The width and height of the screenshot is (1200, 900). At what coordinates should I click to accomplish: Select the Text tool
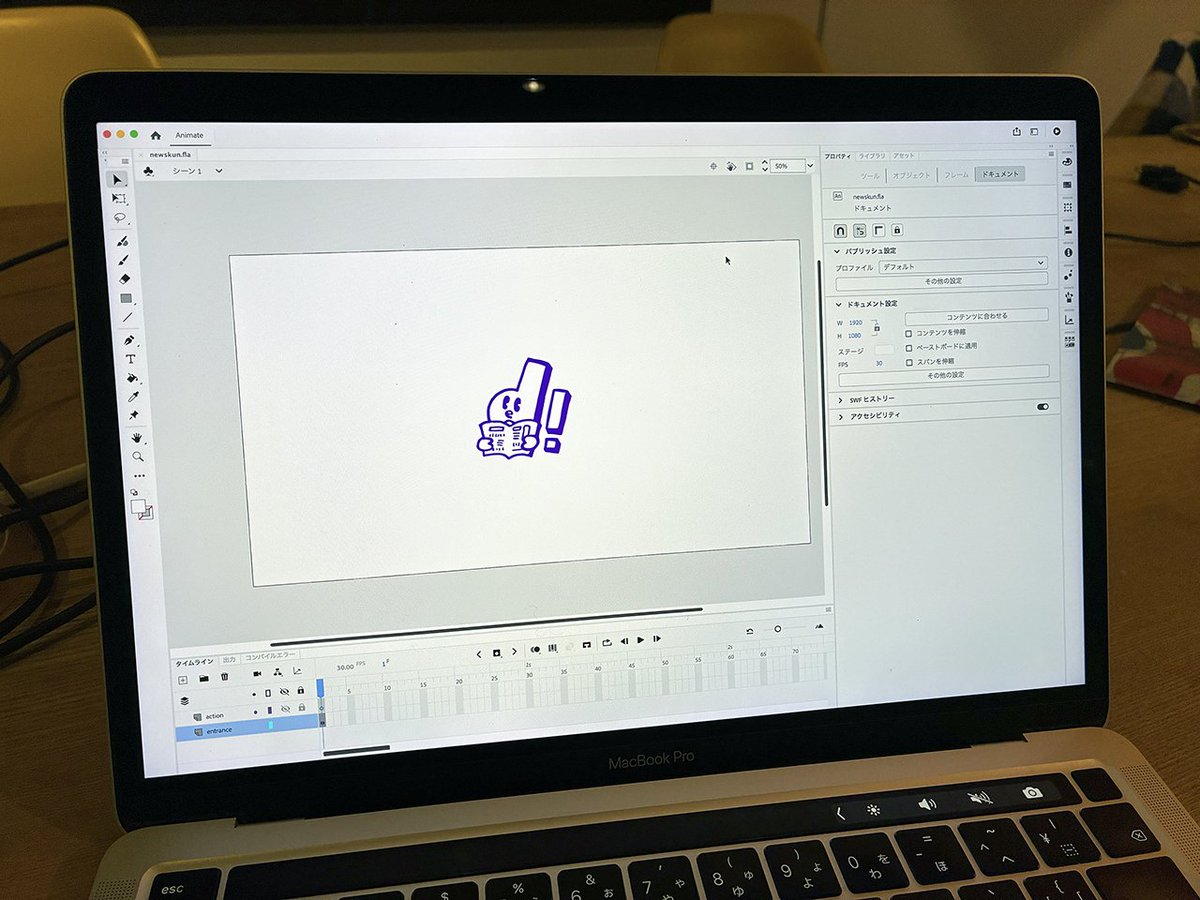click(x=130, y=359)
